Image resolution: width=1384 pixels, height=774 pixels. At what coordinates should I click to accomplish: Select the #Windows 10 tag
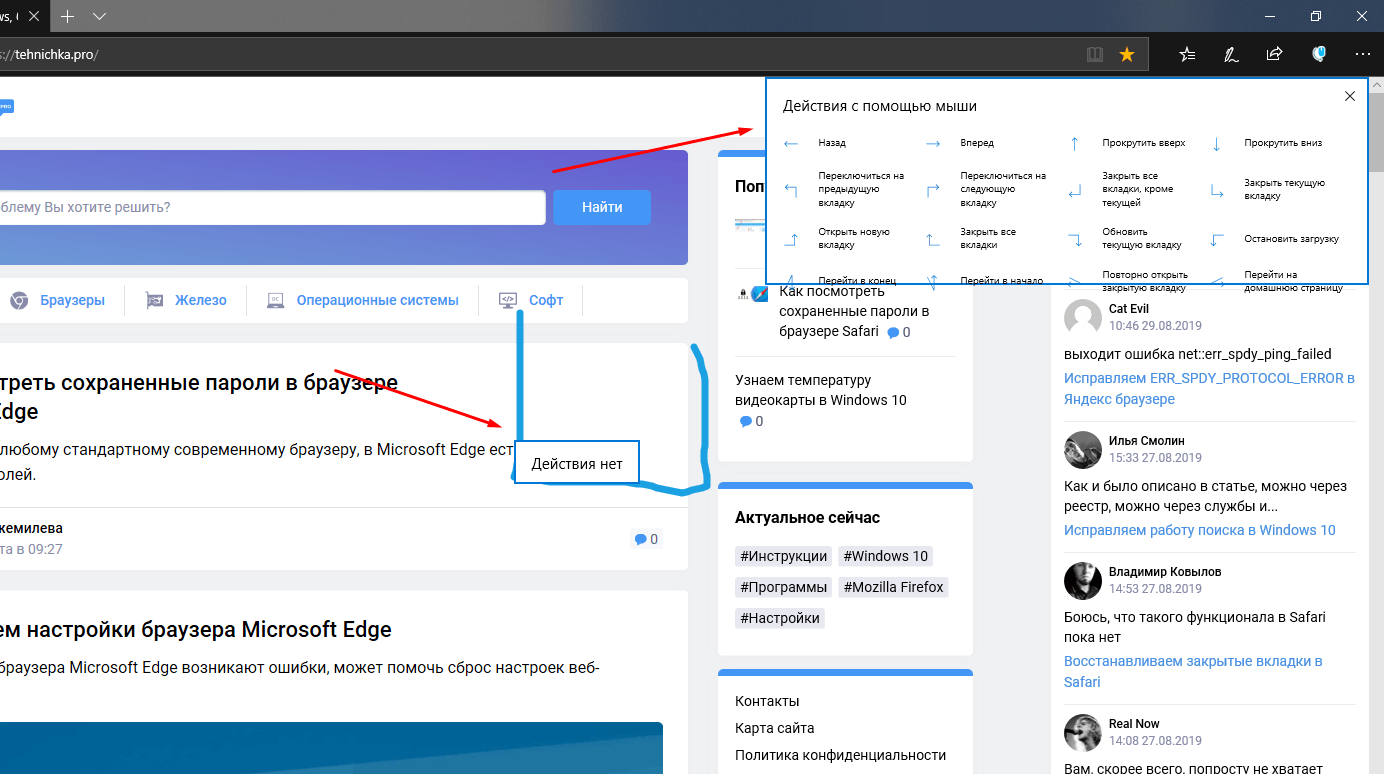(885, 556)
